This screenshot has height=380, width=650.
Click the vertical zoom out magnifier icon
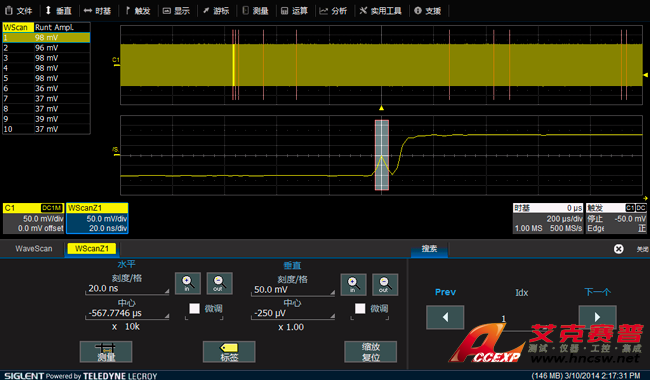click(385, 285)
